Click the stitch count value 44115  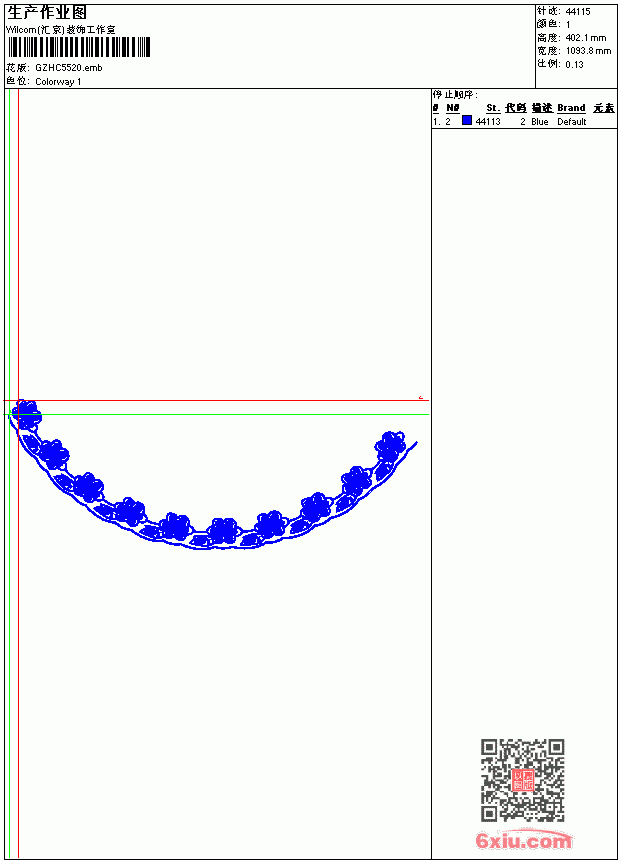(578, 12)
